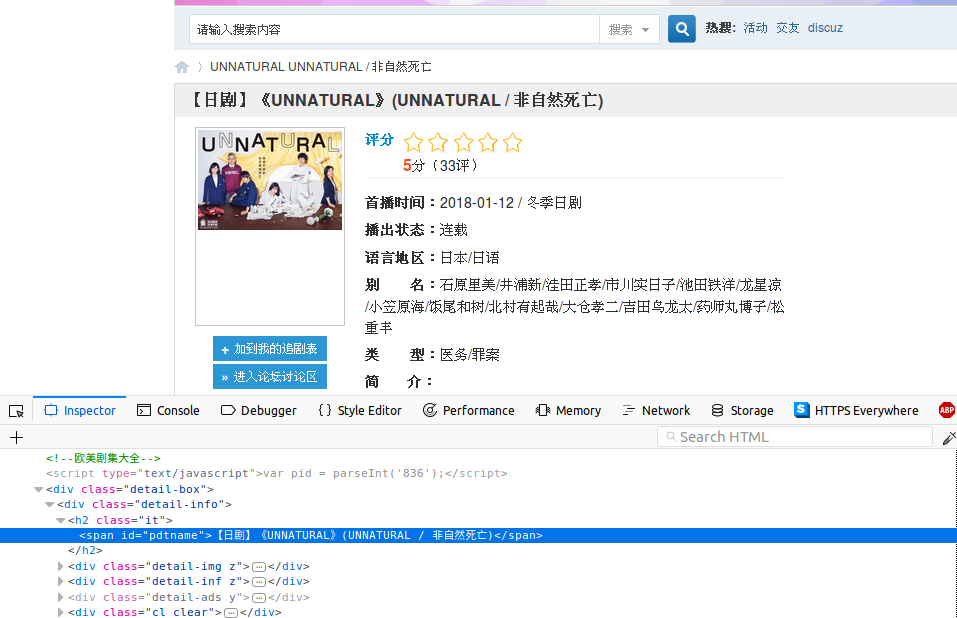This screenshot has width=957, height=618.
Task: Click the UNNATURAL breadcrumb link
Action: tap(320, 66)
